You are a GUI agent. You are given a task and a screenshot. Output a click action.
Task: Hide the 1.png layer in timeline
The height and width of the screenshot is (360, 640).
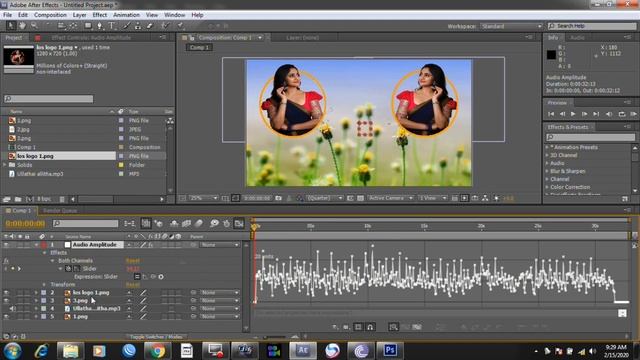(6, 316)
